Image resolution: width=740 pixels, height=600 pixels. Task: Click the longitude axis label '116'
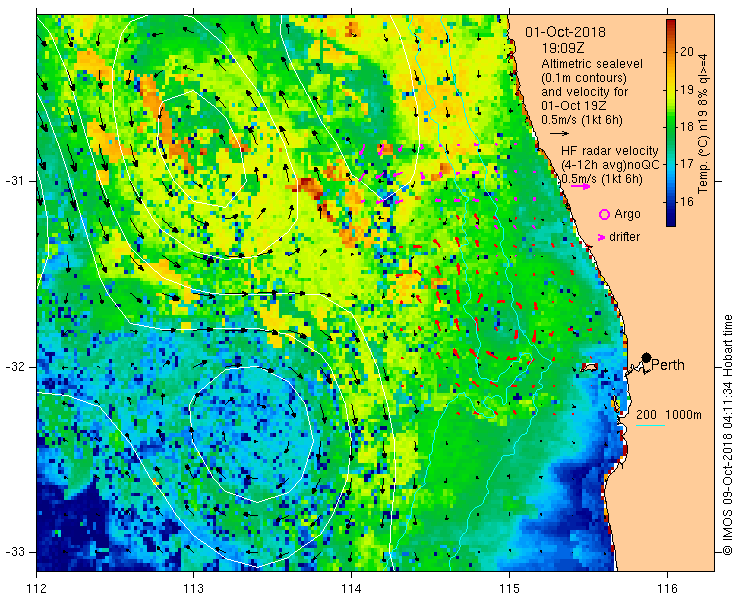(x=667, y=588)
